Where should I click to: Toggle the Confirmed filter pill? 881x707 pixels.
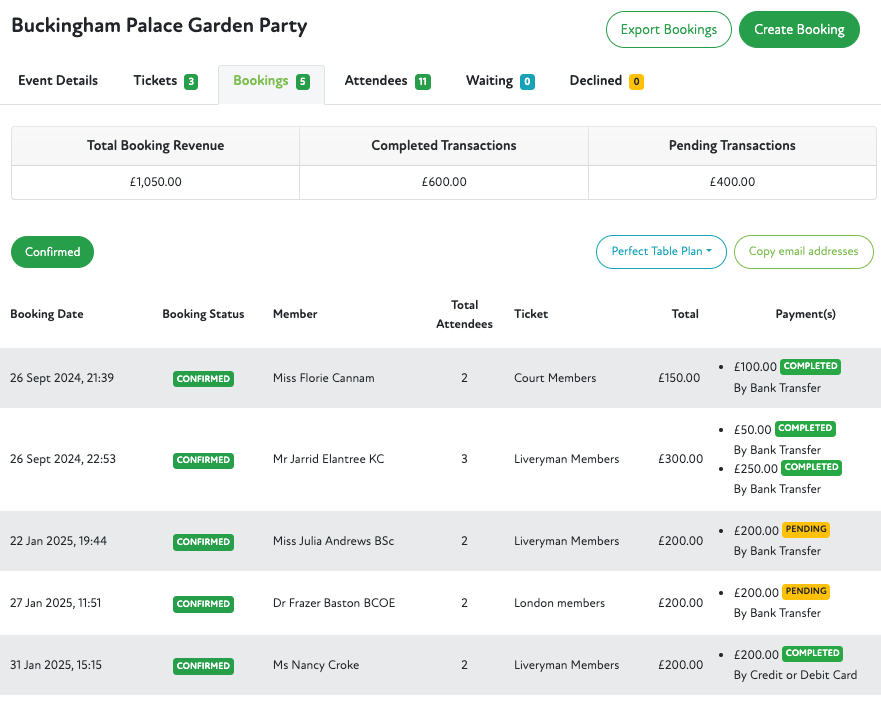click(52, 252)
